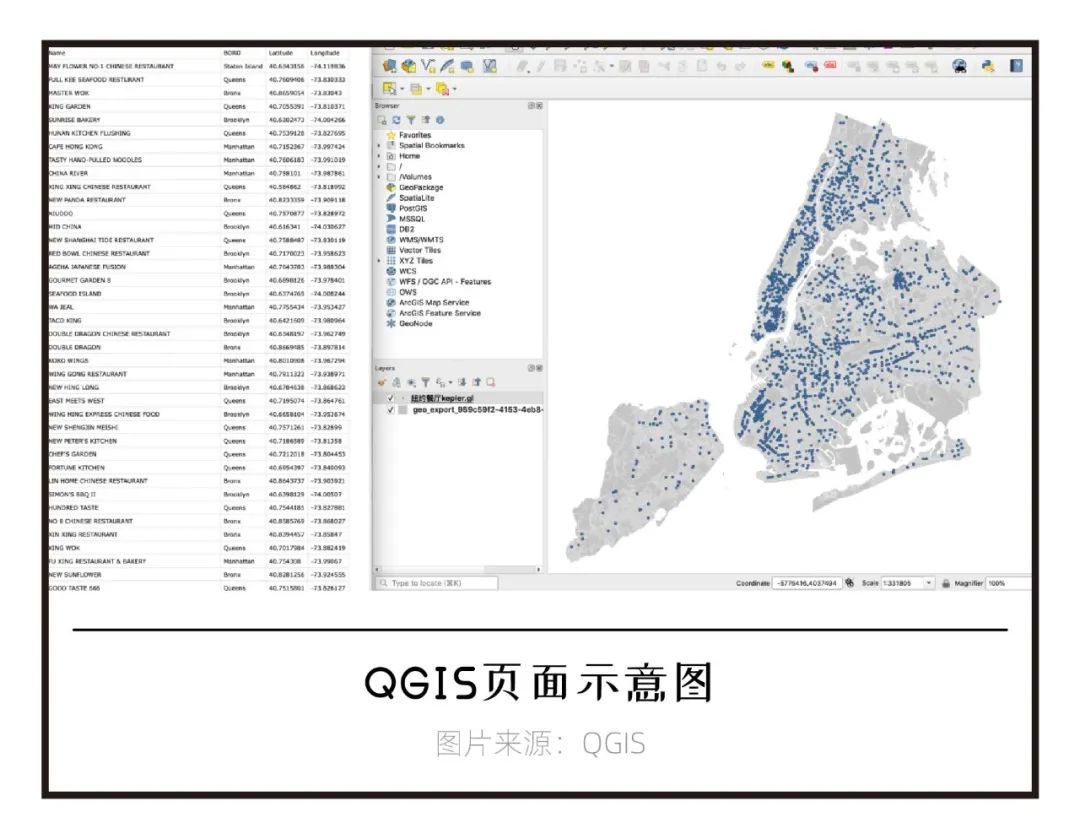Image resolution: width=1080 pixels, height=839 pixels.
Task: Toggle visibility of geo_export layer checkbox
Action: 391,410
